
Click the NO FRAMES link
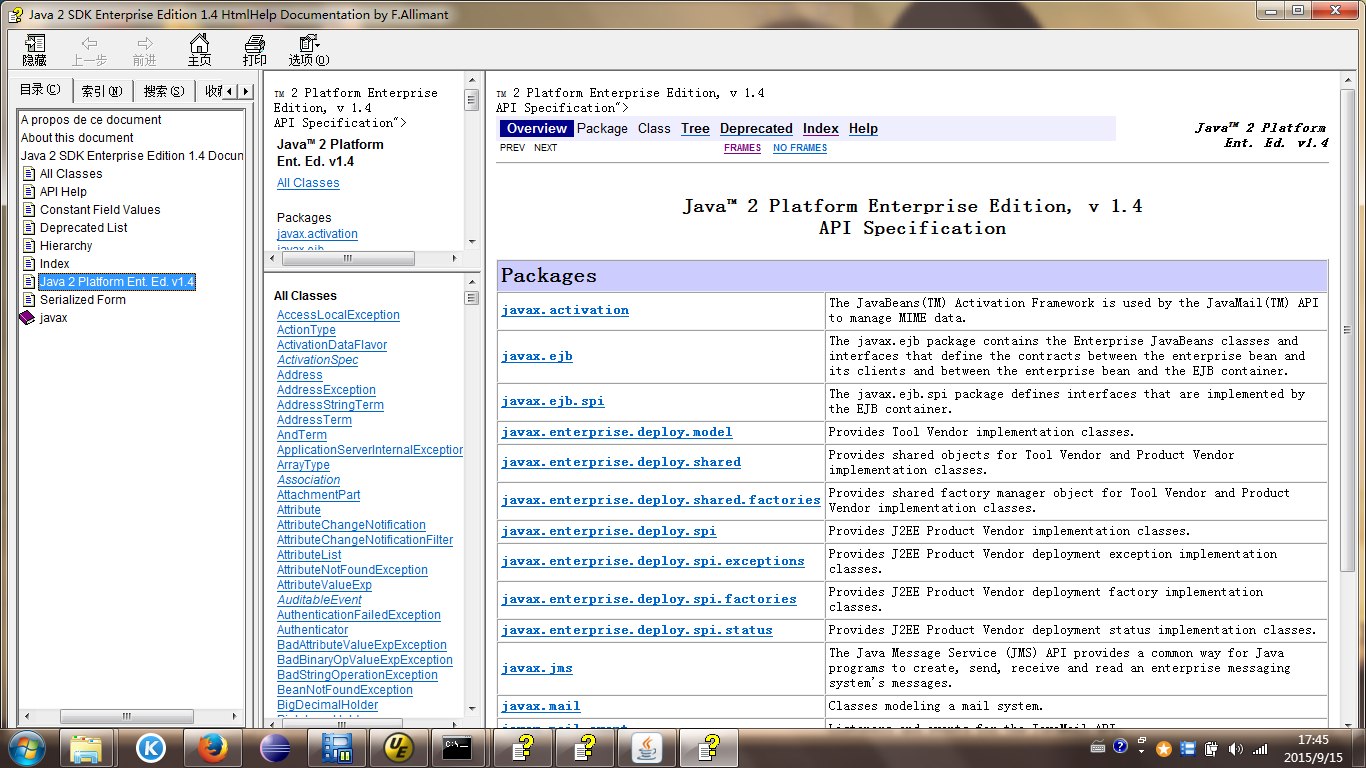[x=800, y=148]
